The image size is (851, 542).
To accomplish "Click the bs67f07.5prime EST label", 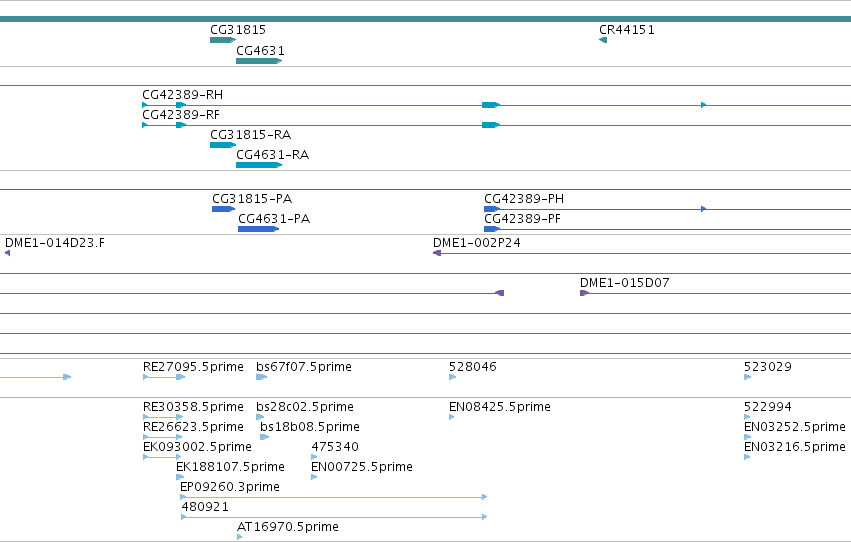I will click(x=304, y=367).
